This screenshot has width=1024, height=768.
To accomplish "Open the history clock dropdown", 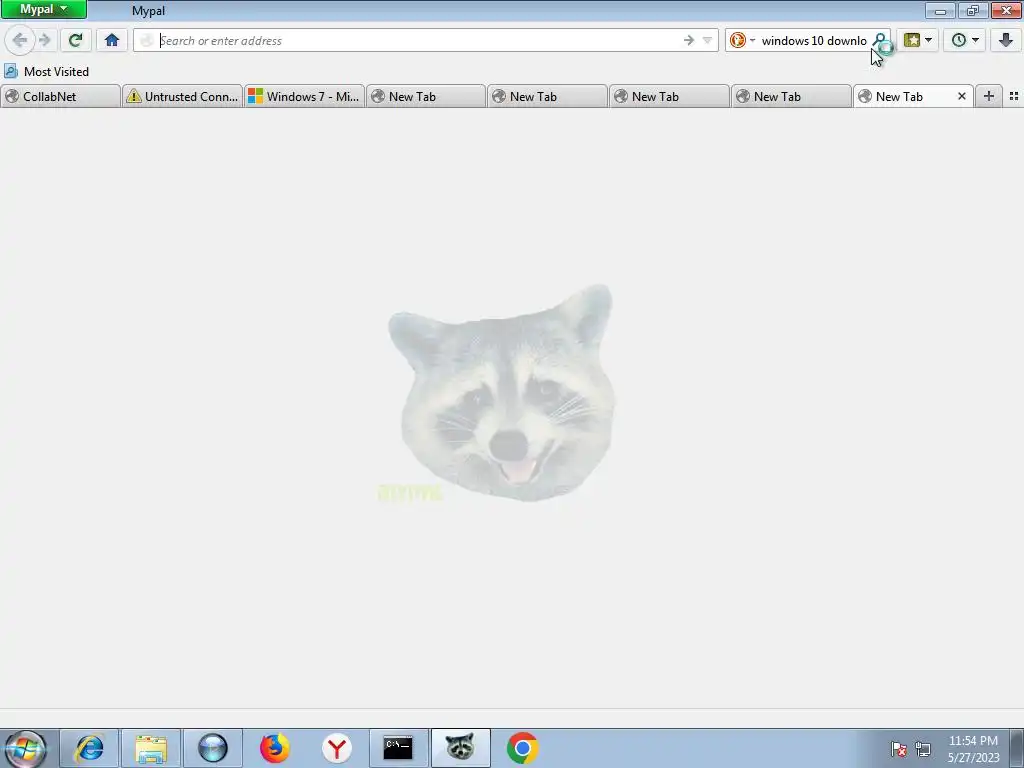I will 965,40.
